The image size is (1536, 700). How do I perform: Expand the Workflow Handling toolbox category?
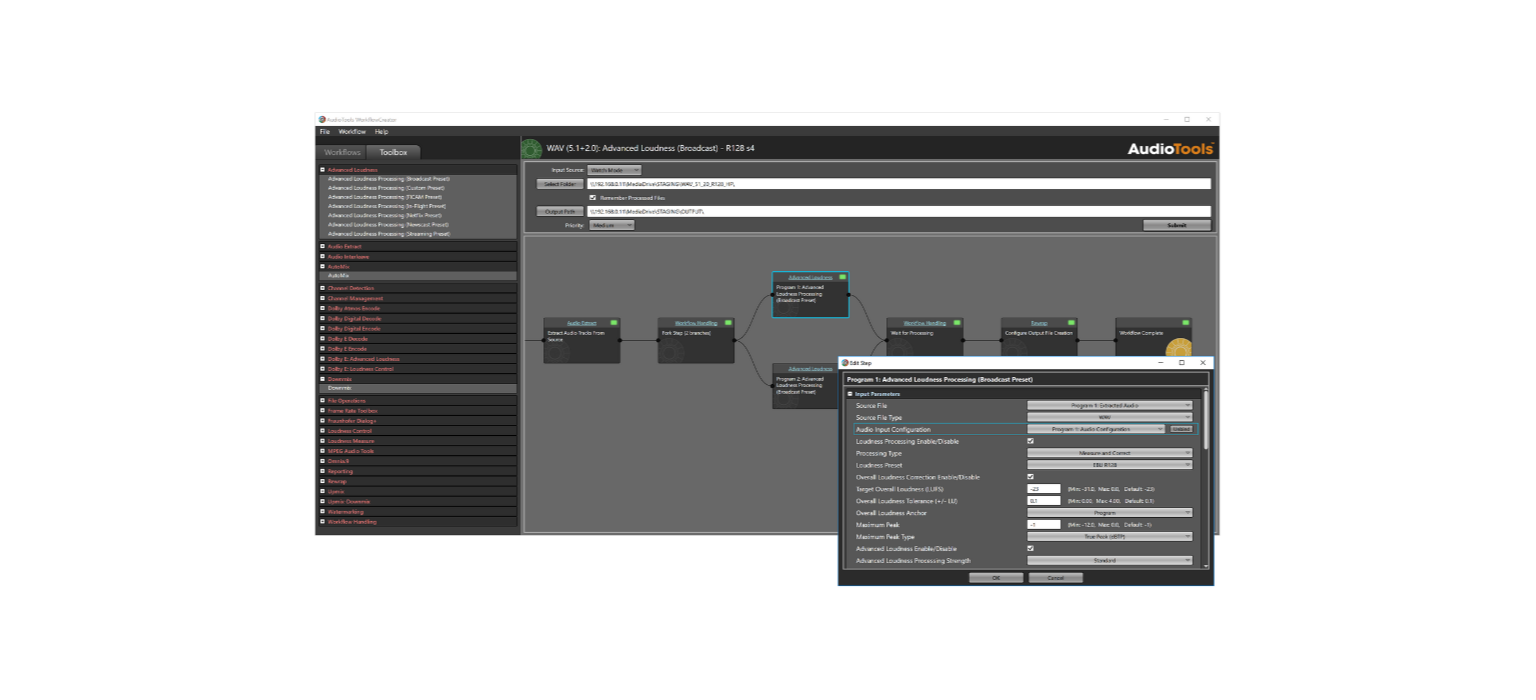point(322,522)
